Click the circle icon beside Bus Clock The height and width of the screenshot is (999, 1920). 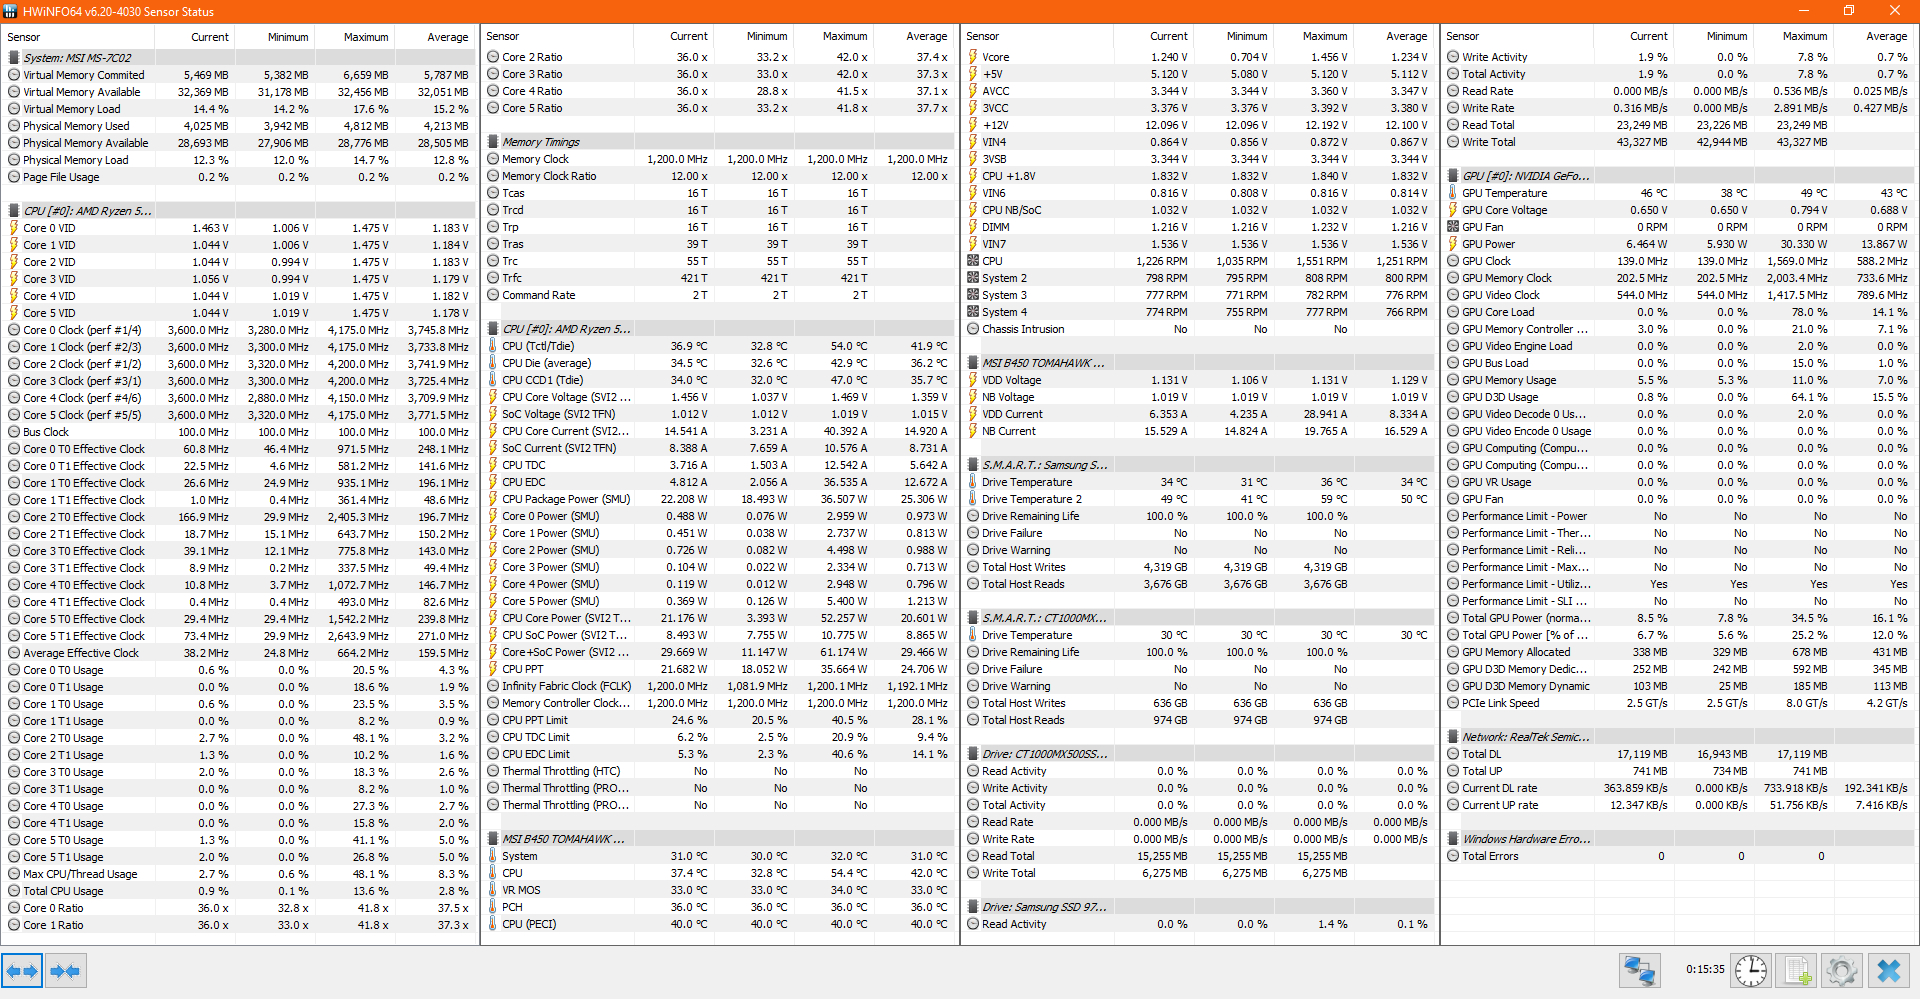[x=14, y=432]
